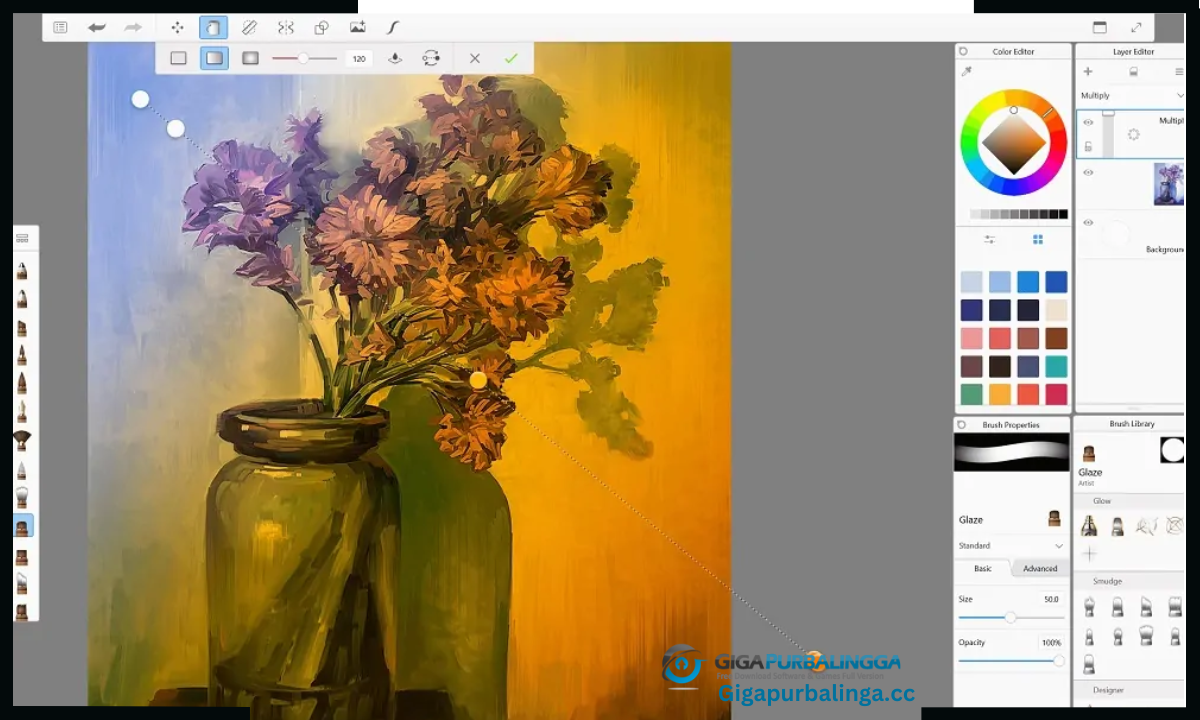Choose the solid fill type
Screen dimensions: 1200x720
point(178,58)
